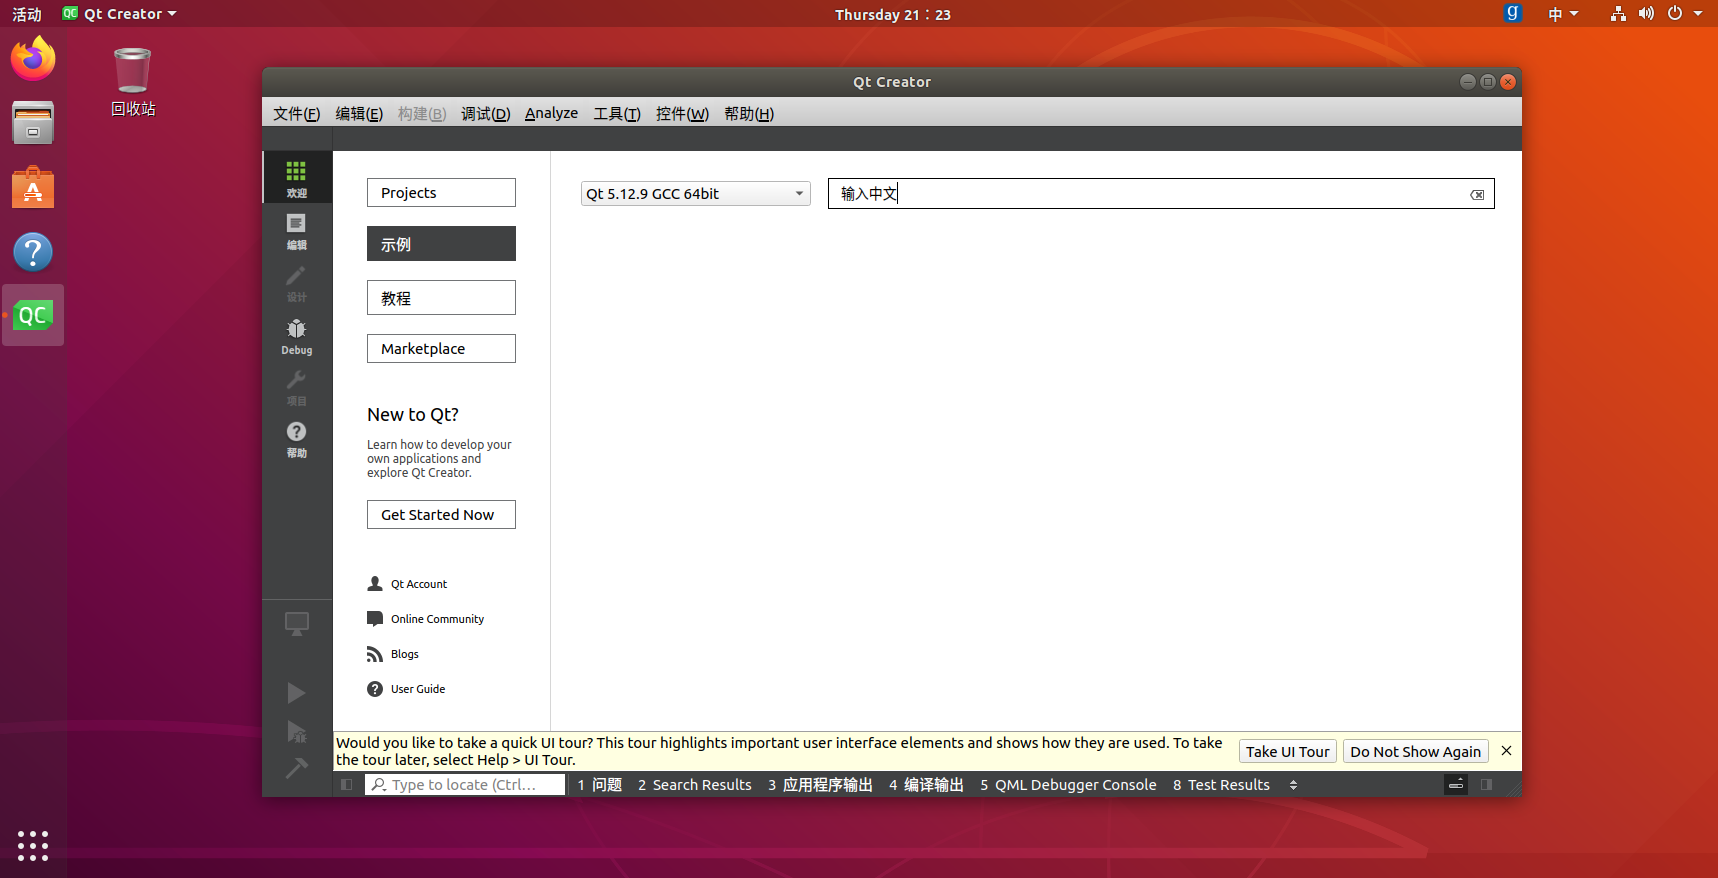Open the Test Results pane
This screenshot has height=878, width=1718.
tap(1221, 785)
